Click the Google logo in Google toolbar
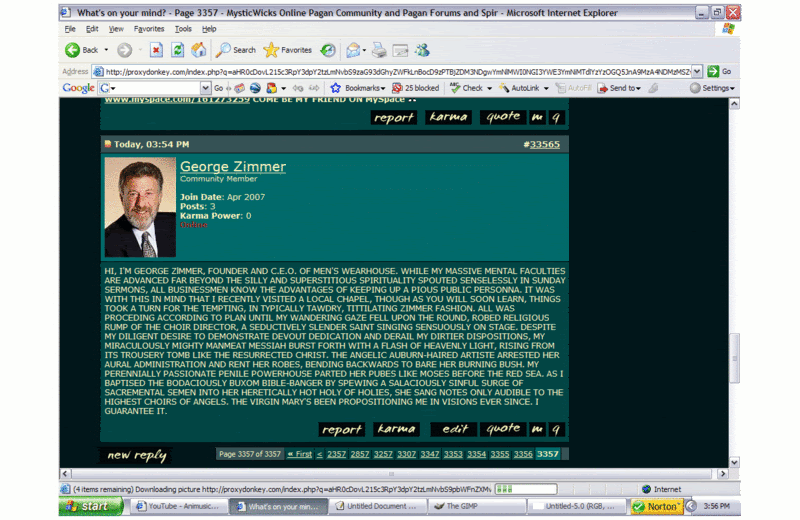This screenshot has width=800, height=520. pyautogui.click(x=78, y=88)
